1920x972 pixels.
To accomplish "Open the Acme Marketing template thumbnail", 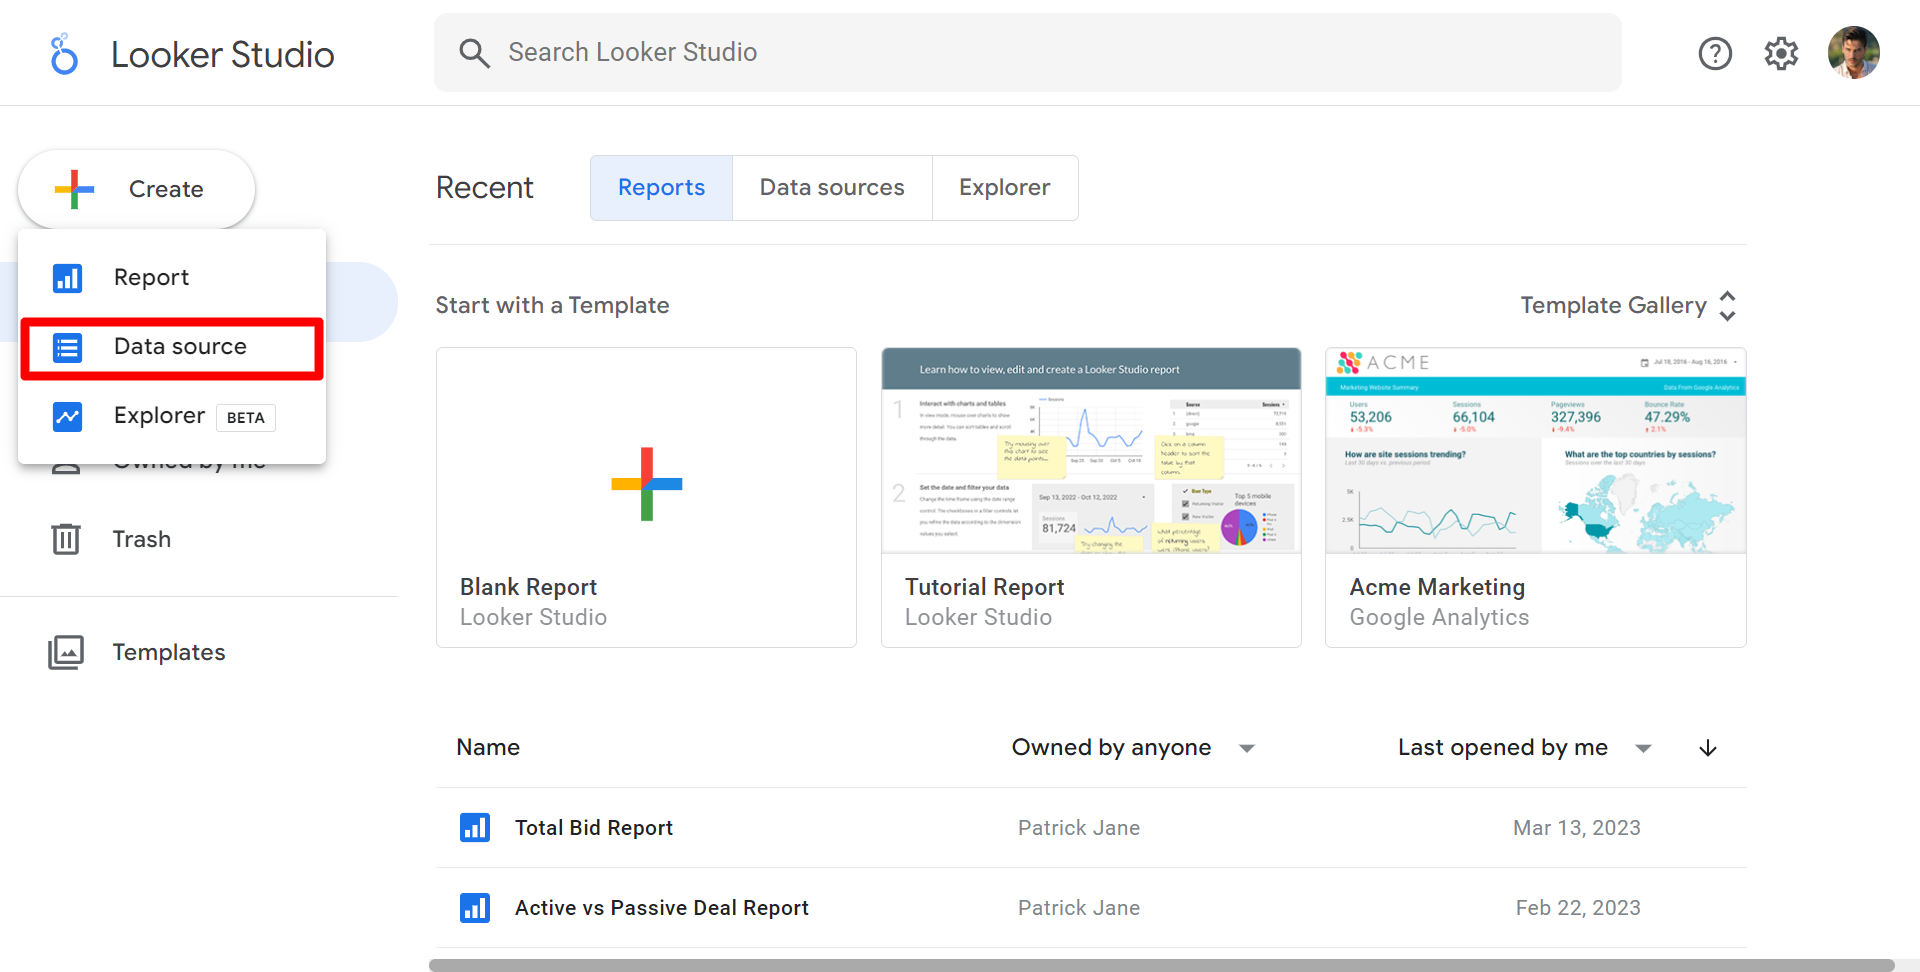I will pyautogui.click(x=1536, y=451).
